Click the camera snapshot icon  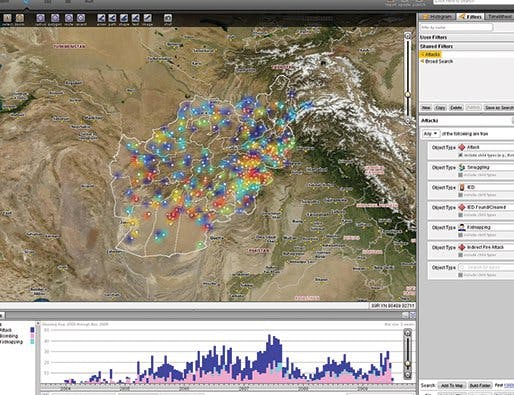[168, 18]
